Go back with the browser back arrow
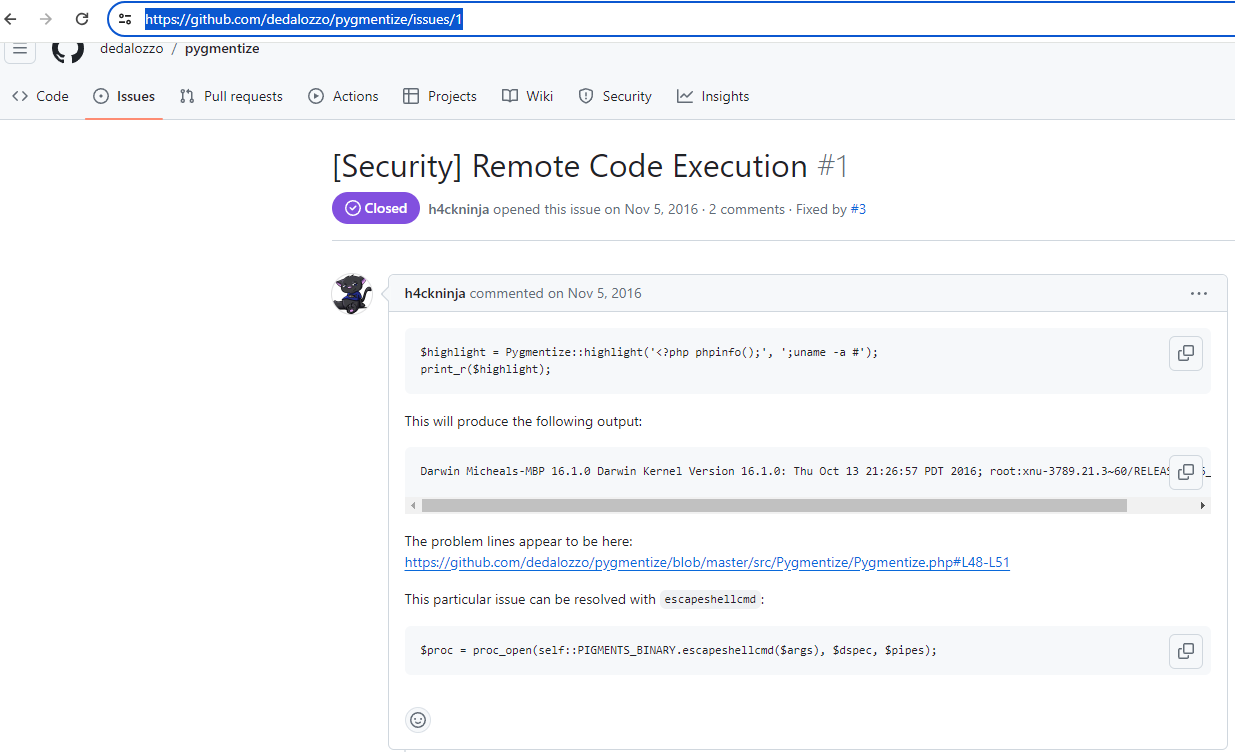 pos(12,19)
